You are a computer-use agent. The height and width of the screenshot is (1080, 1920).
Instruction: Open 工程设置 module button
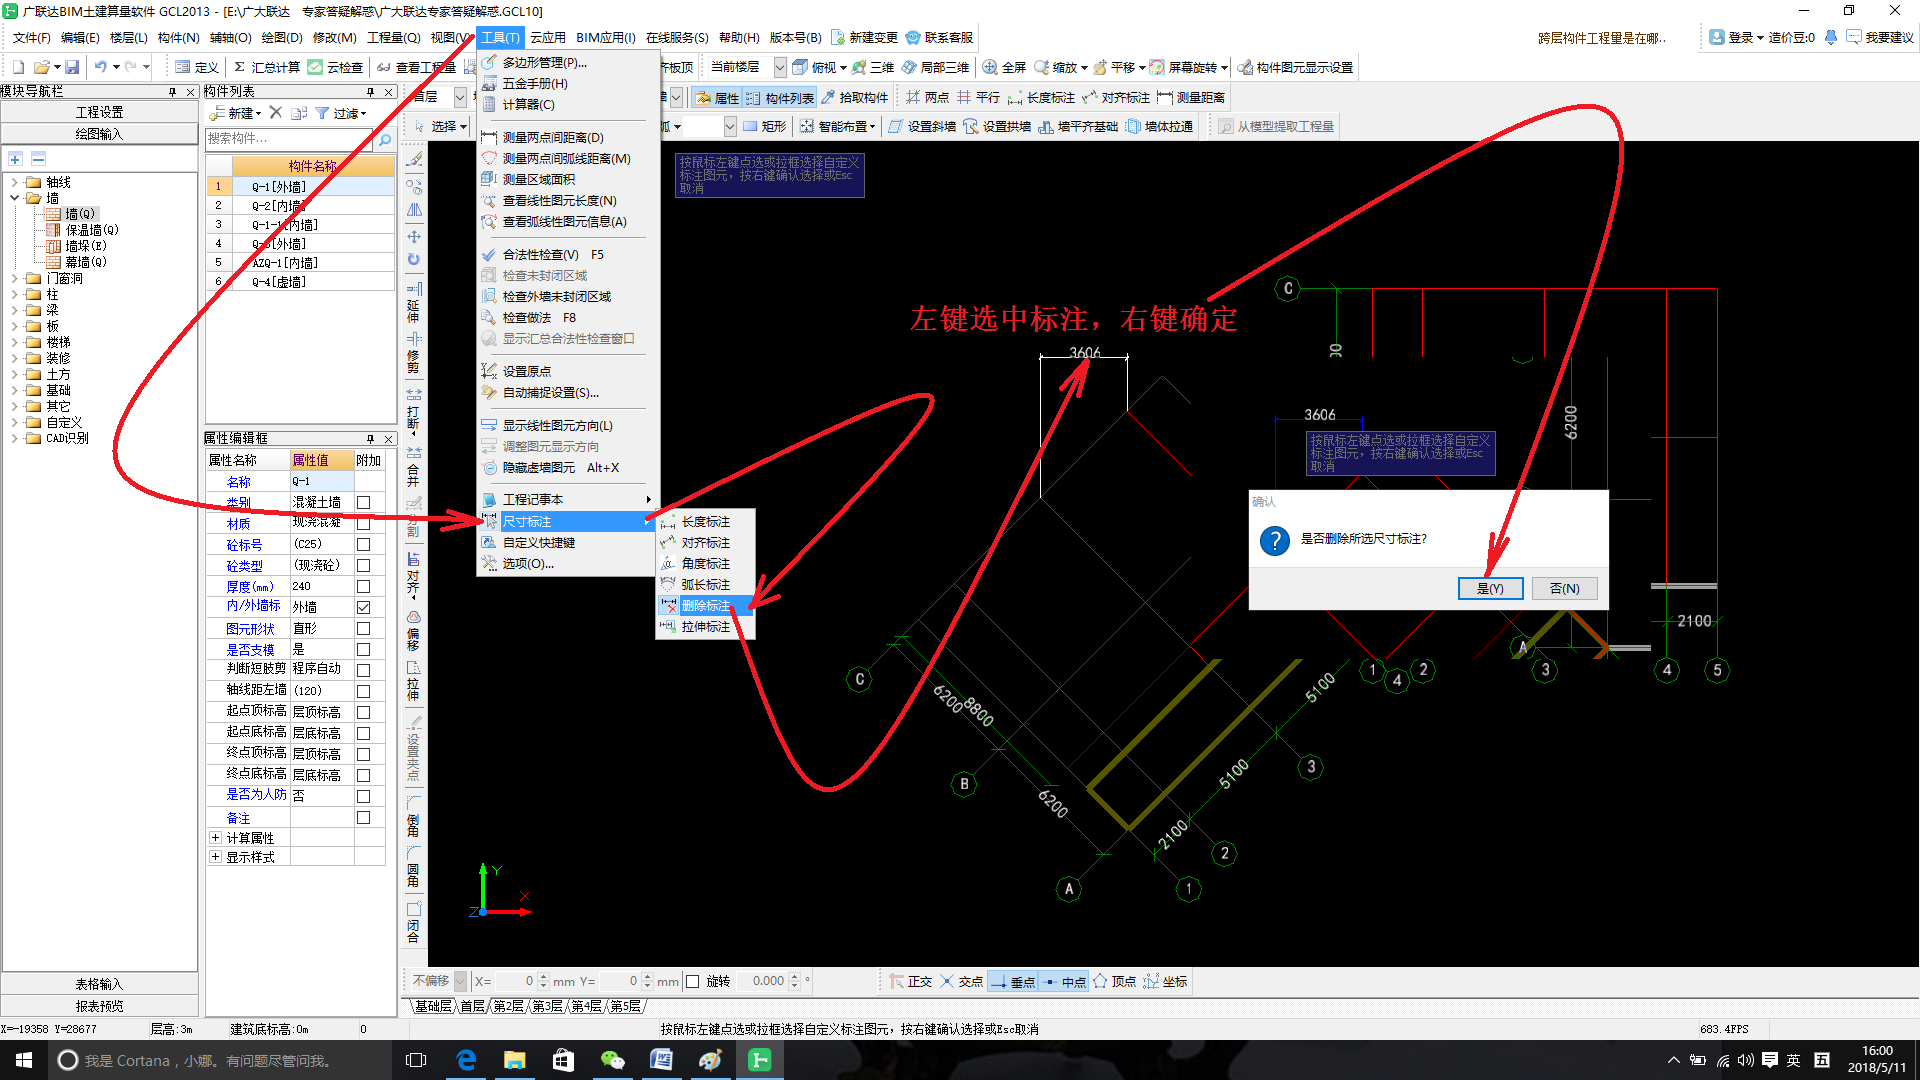point(99,112)
